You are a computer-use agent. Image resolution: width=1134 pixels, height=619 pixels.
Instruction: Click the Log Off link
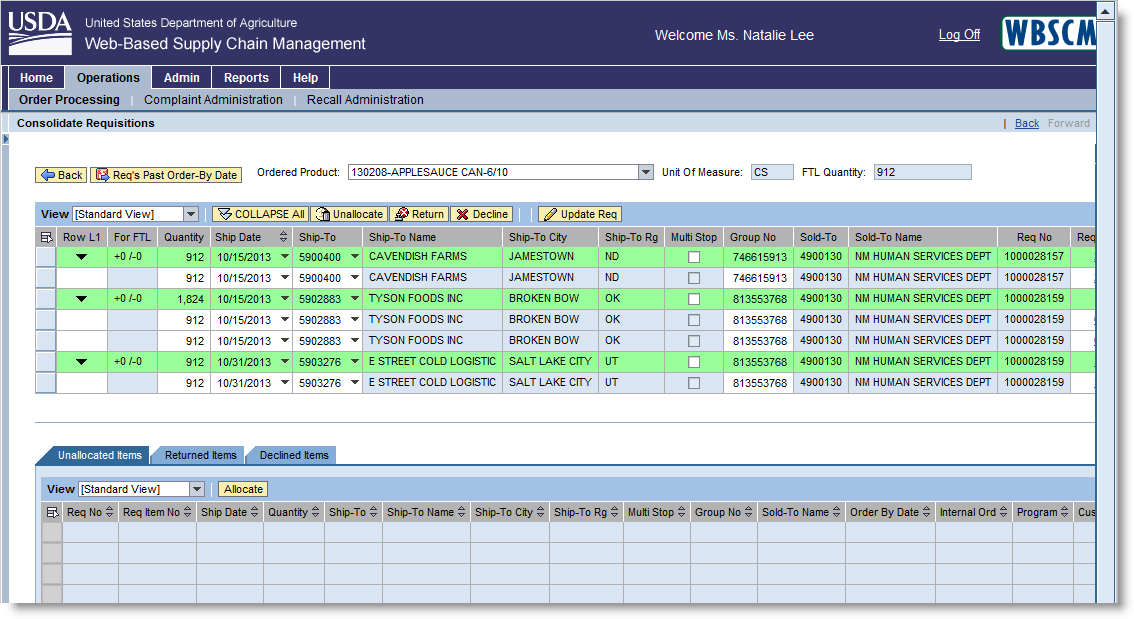click(x=959, y=35)
